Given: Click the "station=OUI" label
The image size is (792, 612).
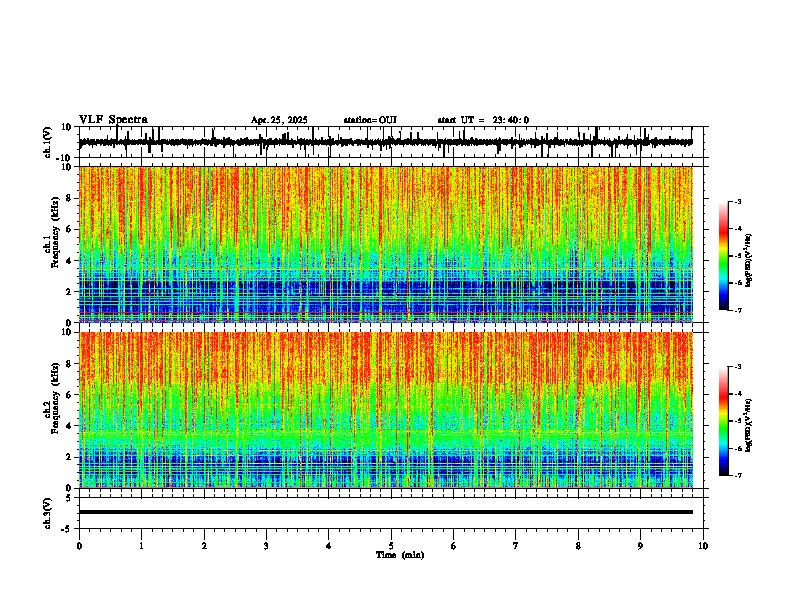Looking at the screenshot, I should (370, 120).
